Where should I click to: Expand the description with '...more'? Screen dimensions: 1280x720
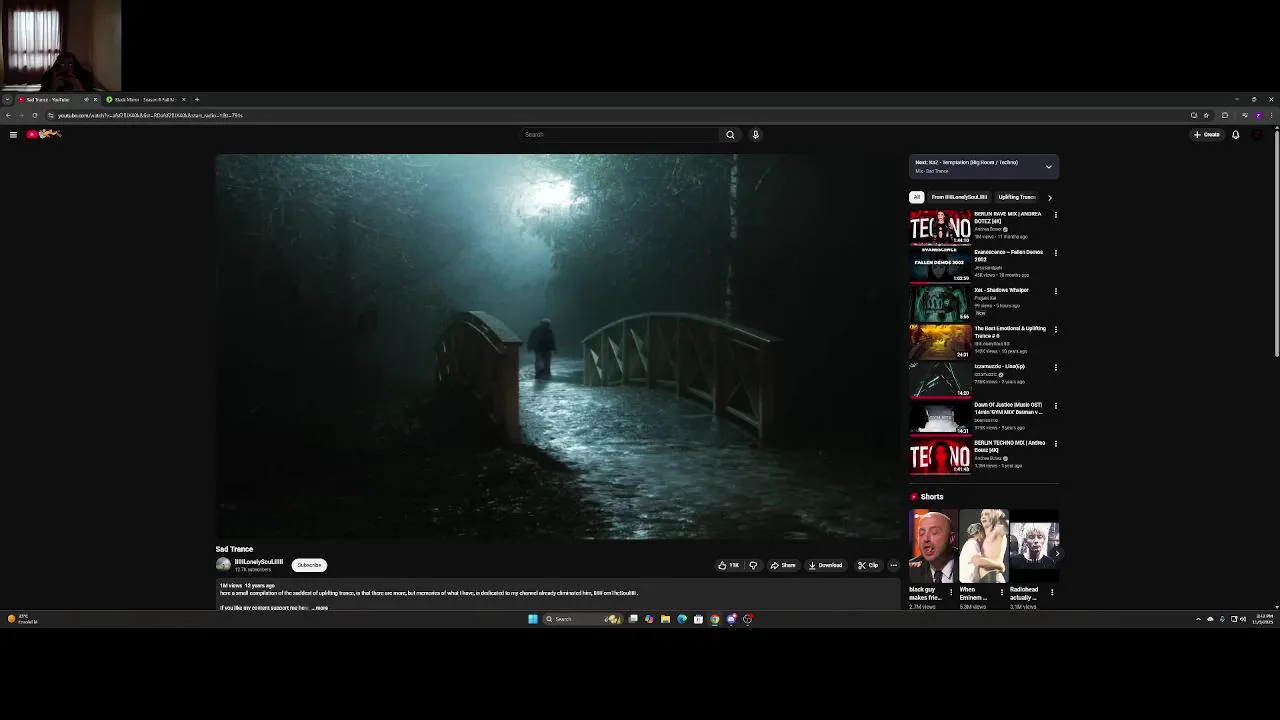point(320,608)
